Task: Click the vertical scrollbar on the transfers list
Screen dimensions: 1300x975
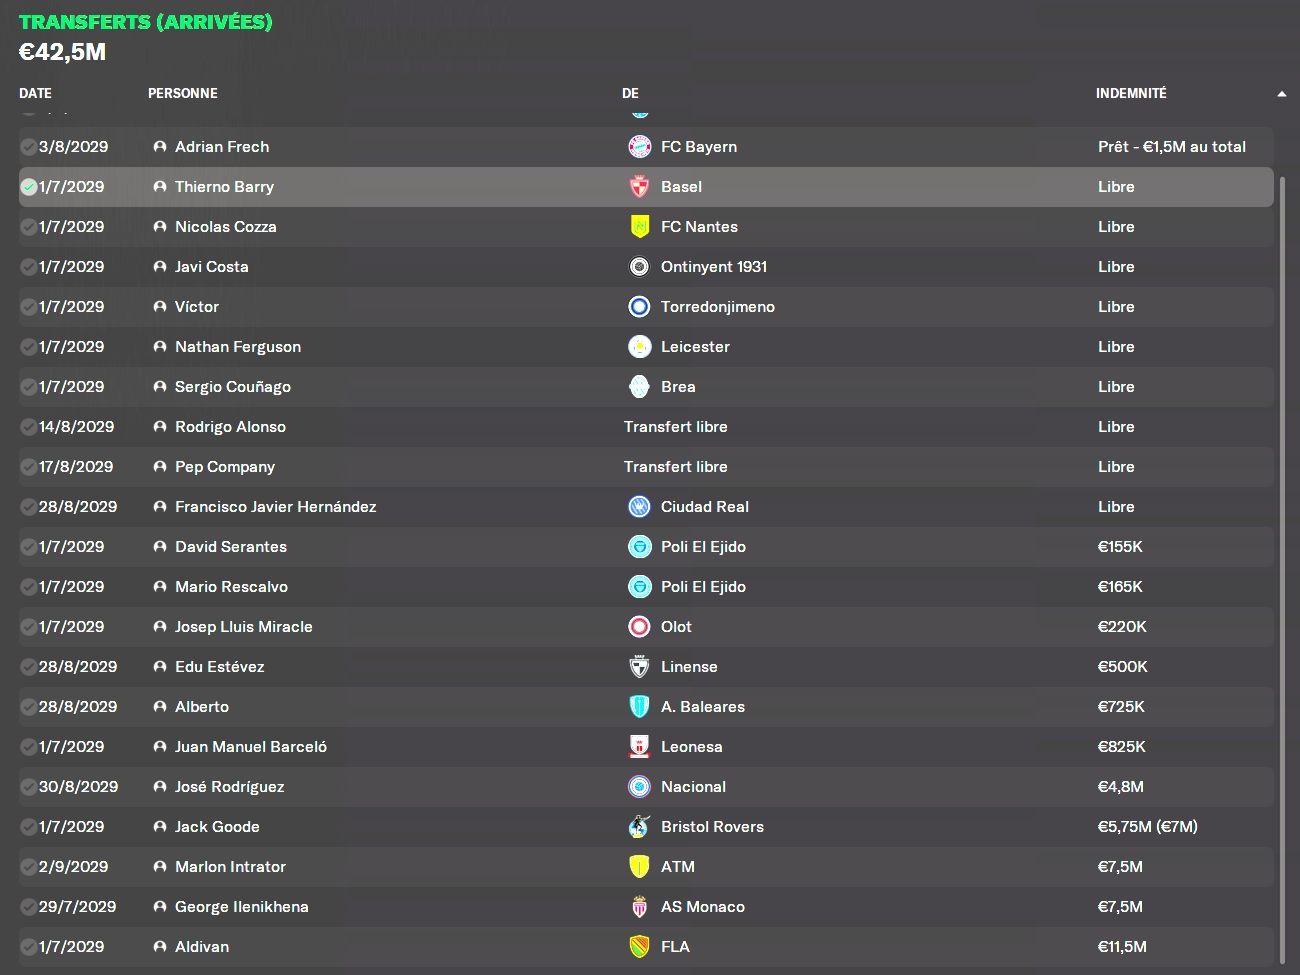Action: 1282,560
